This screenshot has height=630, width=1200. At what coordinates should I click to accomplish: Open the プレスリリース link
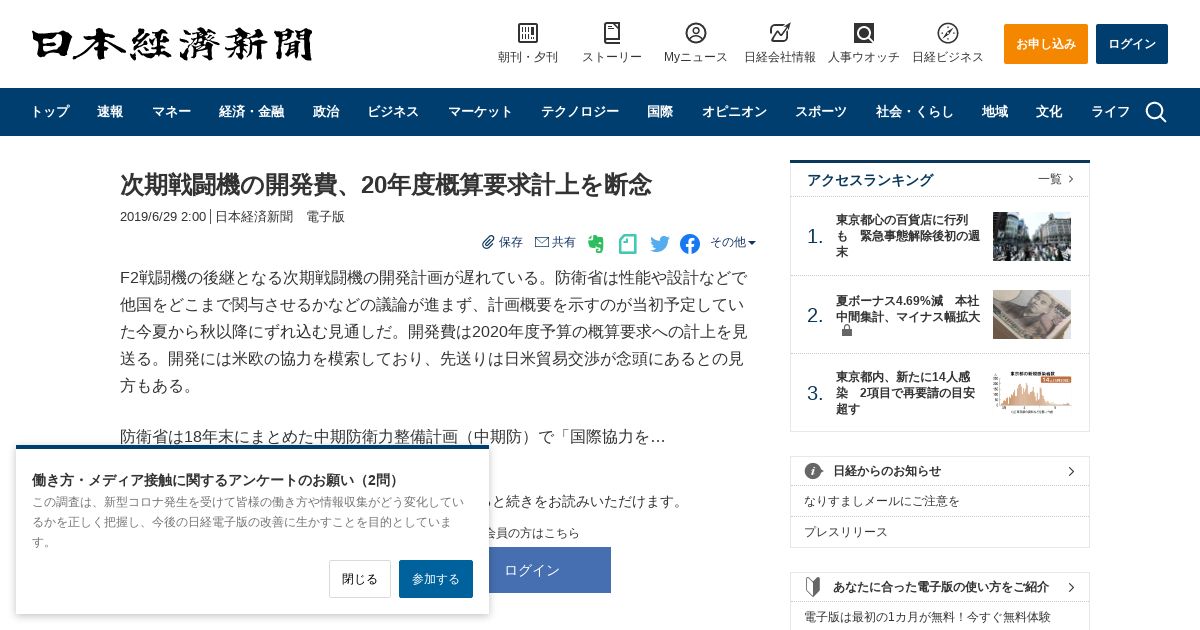pyautogui.click(x=846, y=532)
